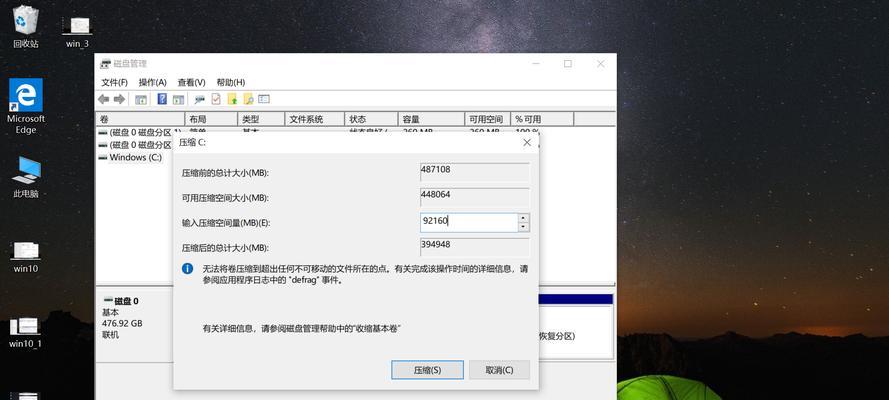The width and height of the screenshot is (889, 400).
Task: Sort by the 容量 column header
Action: point(431,119)
